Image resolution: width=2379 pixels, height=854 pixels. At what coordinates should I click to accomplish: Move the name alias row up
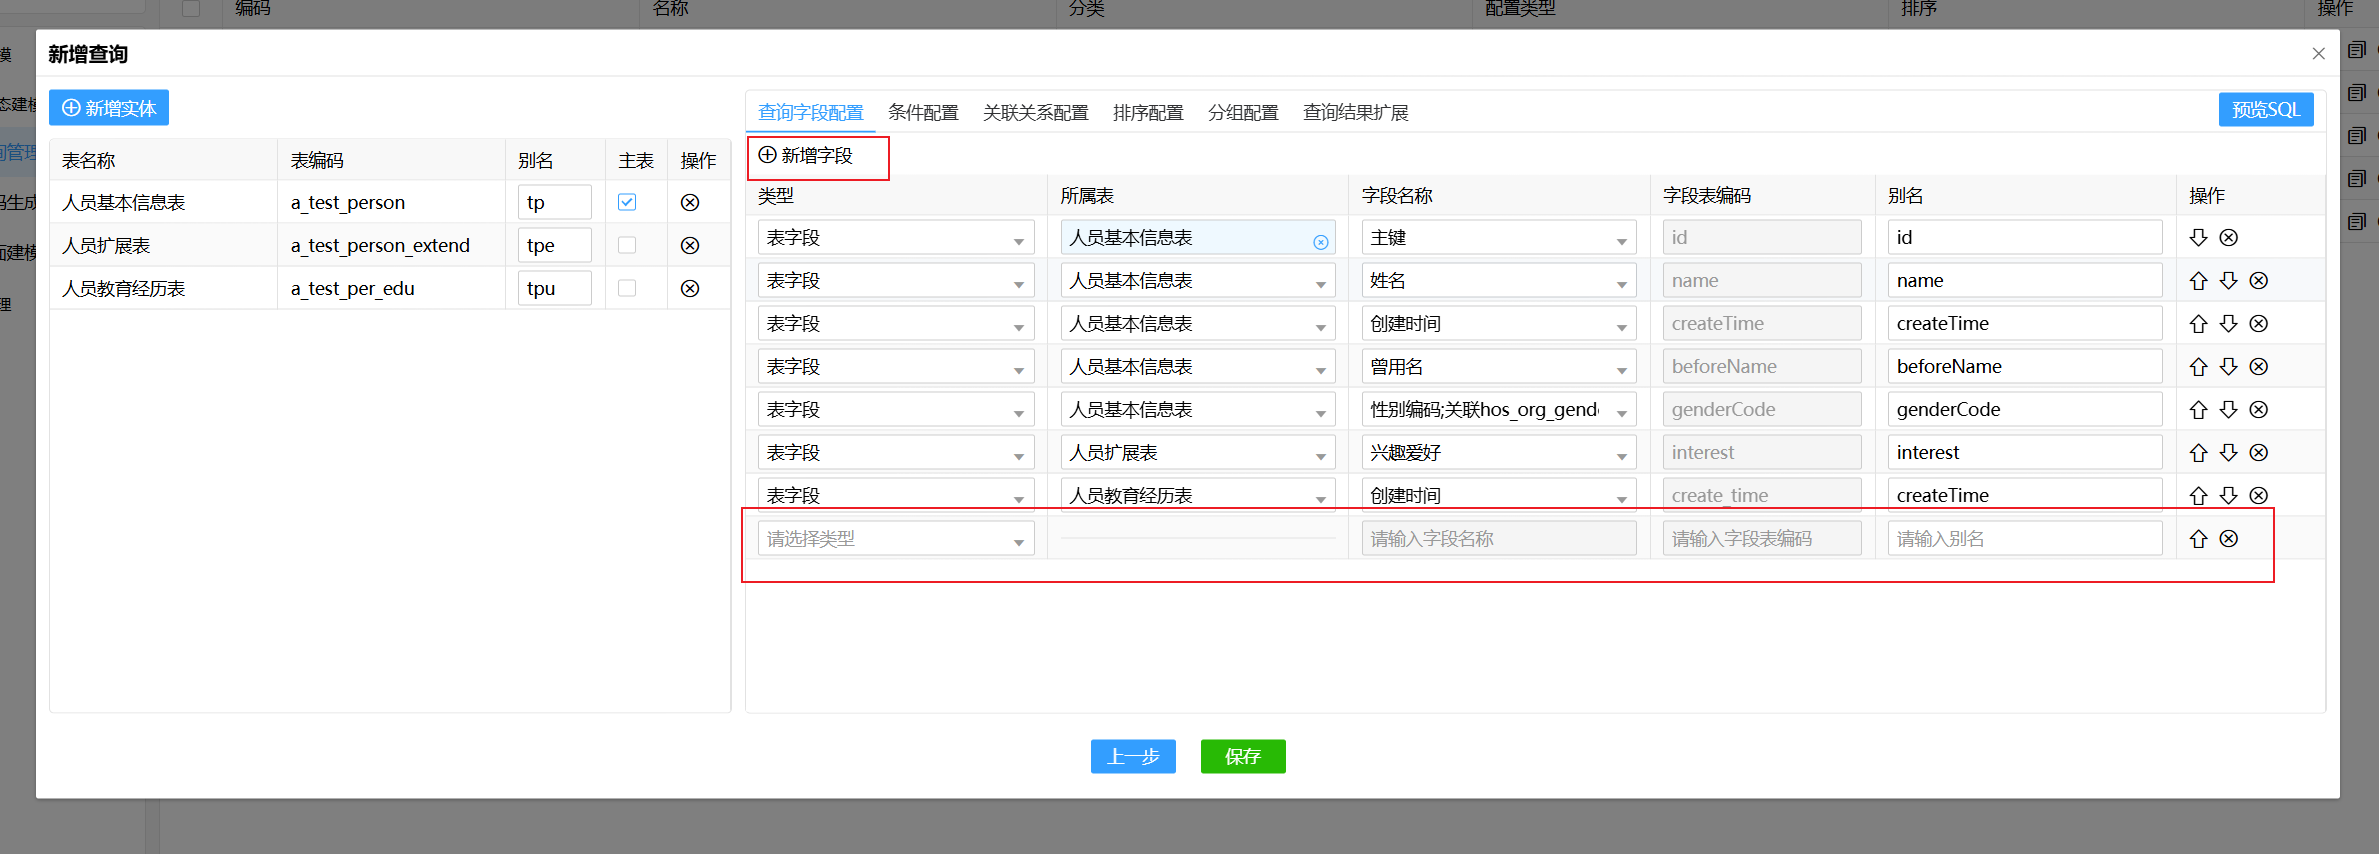point(2198,281)
